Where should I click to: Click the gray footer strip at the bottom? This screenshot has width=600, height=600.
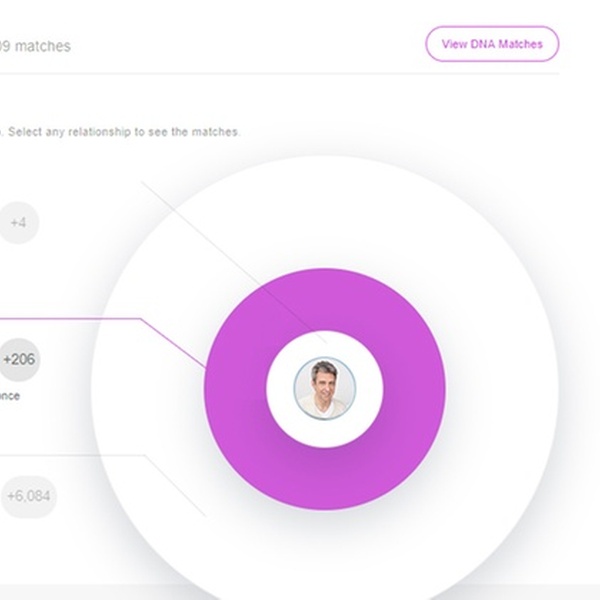coord(60,592)
